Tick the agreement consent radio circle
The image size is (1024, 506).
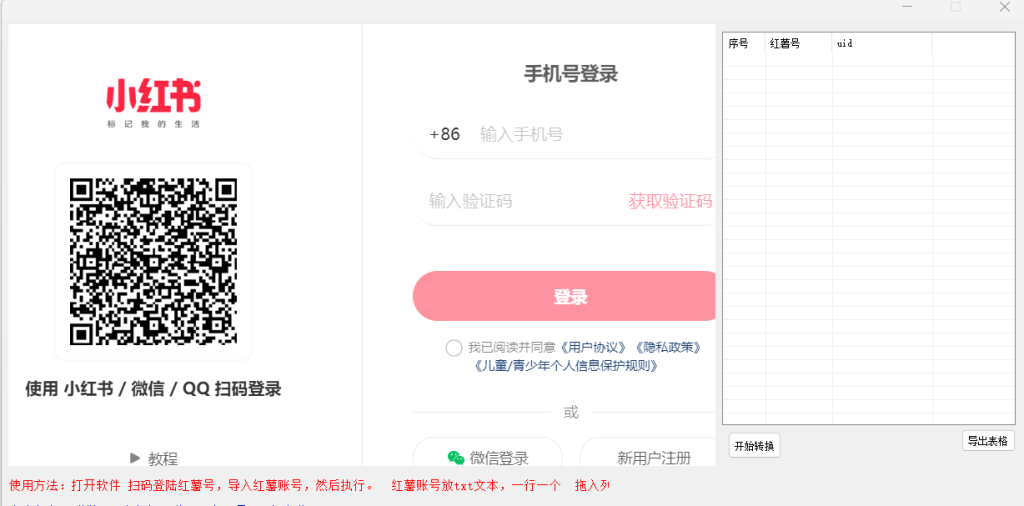pyautogui.click(x=454, y=348)
